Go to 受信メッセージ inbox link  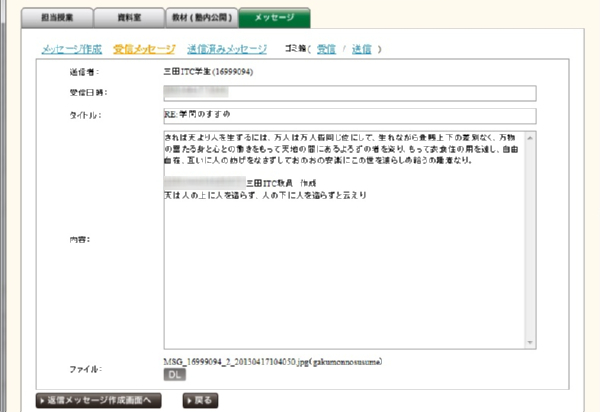[x=144, y=49]
